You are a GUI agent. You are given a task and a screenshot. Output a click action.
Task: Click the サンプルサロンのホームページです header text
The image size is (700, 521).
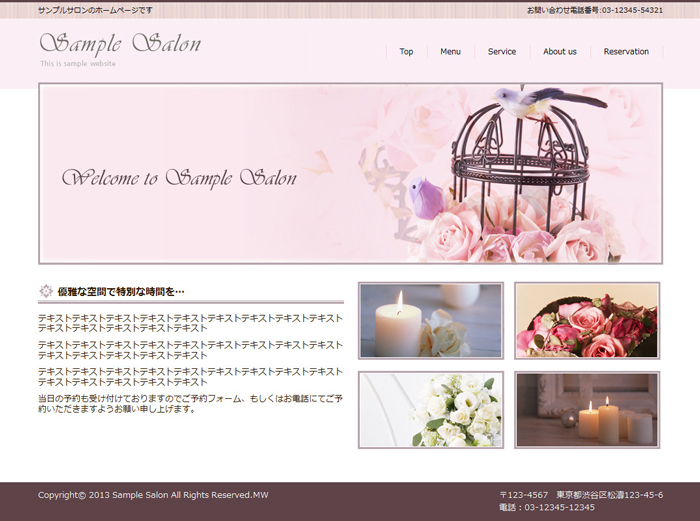pyautogui.click(x=95, y=9)
